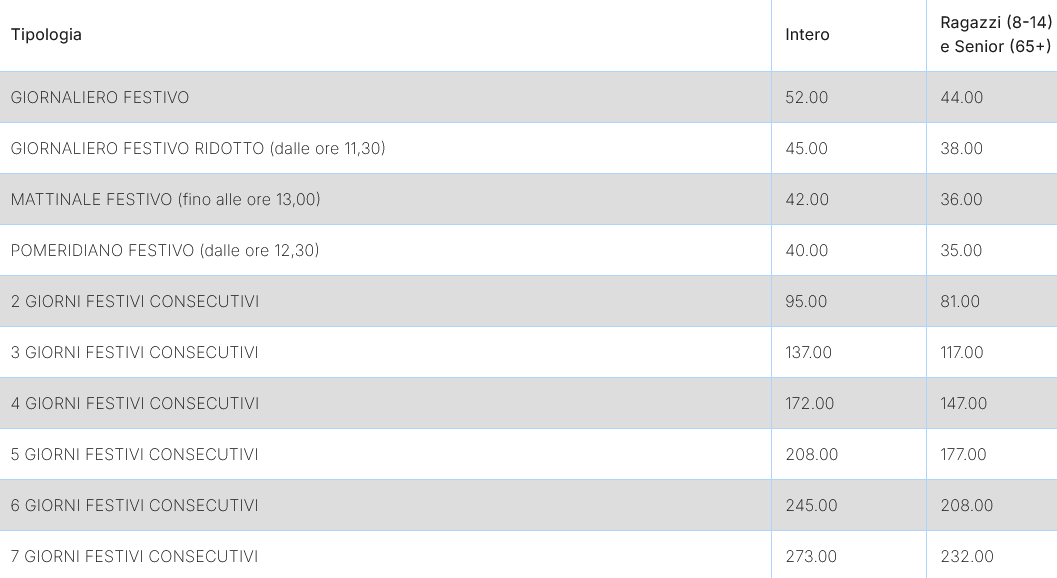Click the Ragazzi e Senior column header

[996, 34]
